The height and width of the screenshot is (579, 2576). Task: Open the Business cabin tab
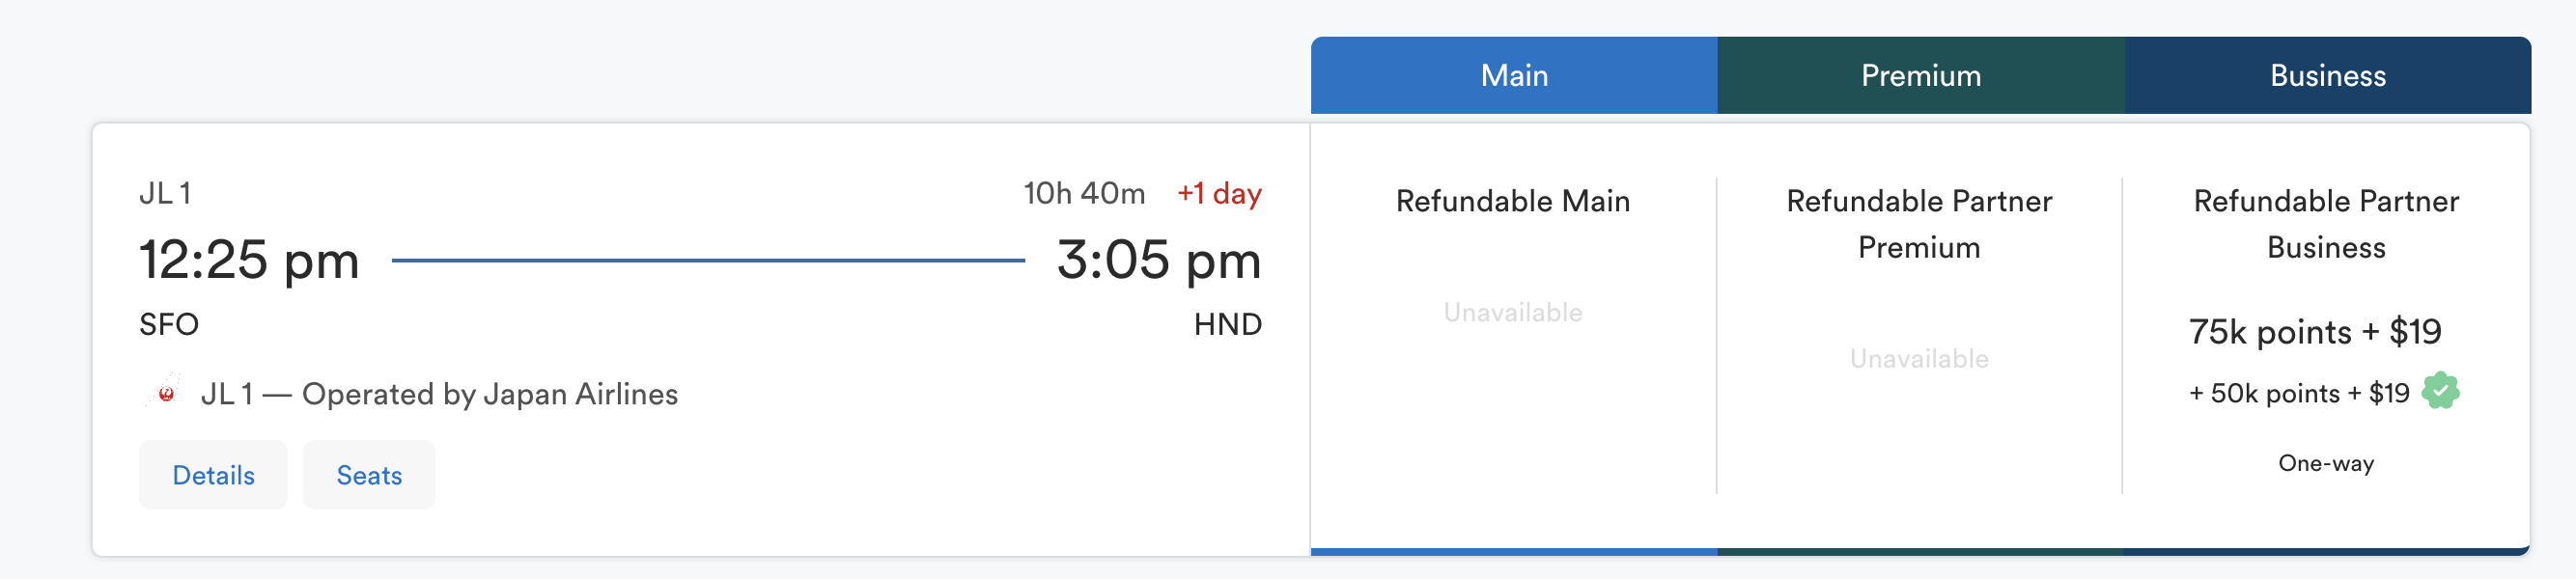[2327, 76]
